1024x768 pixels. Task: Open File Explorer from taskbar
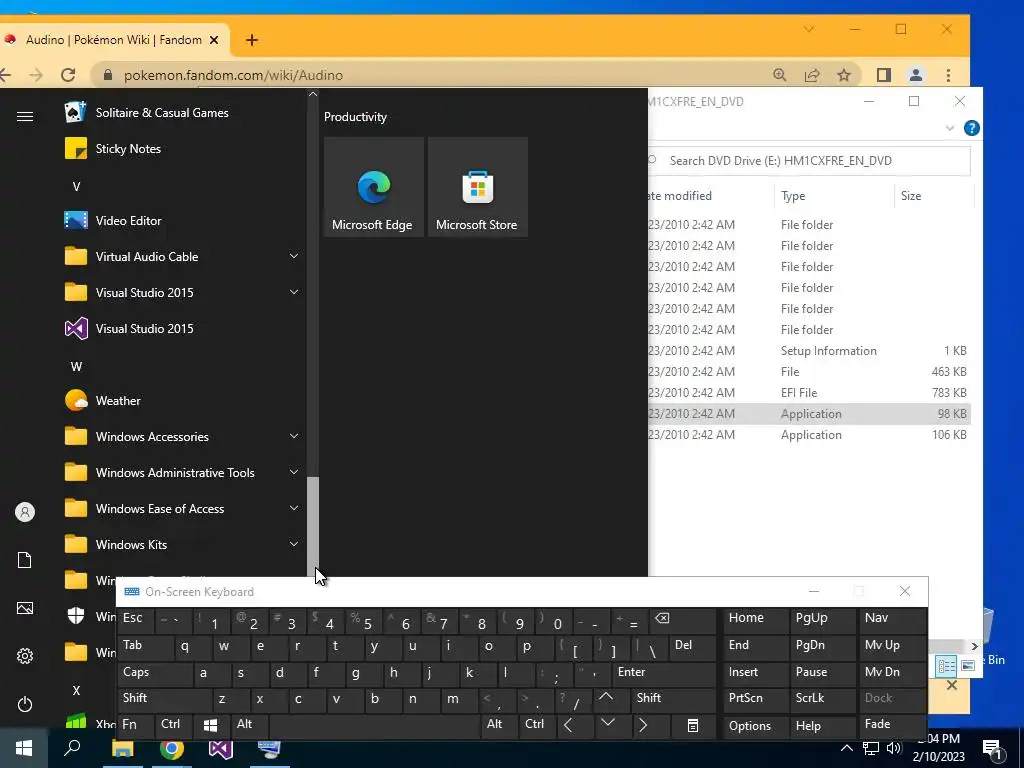(x=122, y=749)
